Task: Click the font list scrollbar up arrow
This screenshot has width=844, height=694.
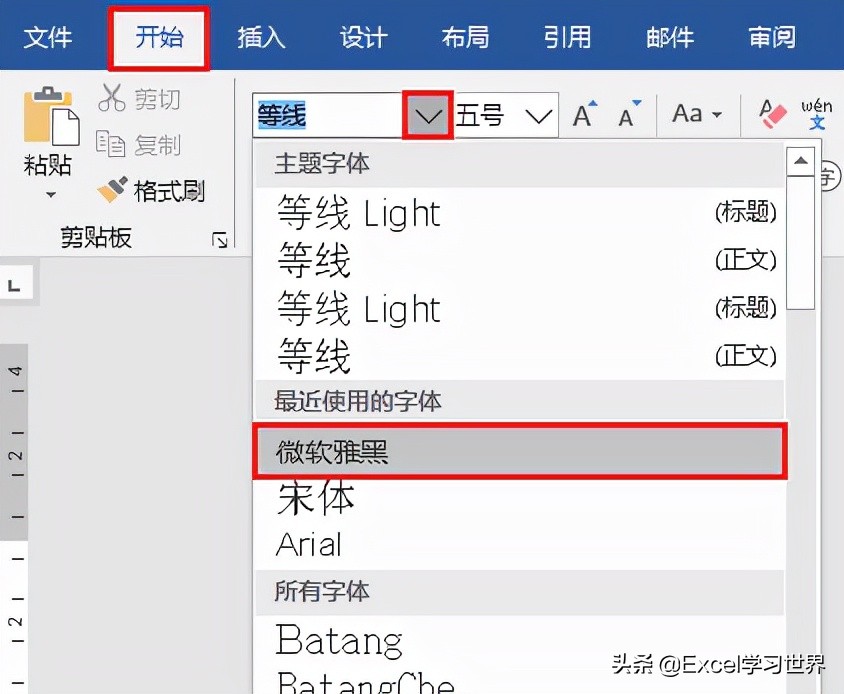Action: tap(801, 160)
